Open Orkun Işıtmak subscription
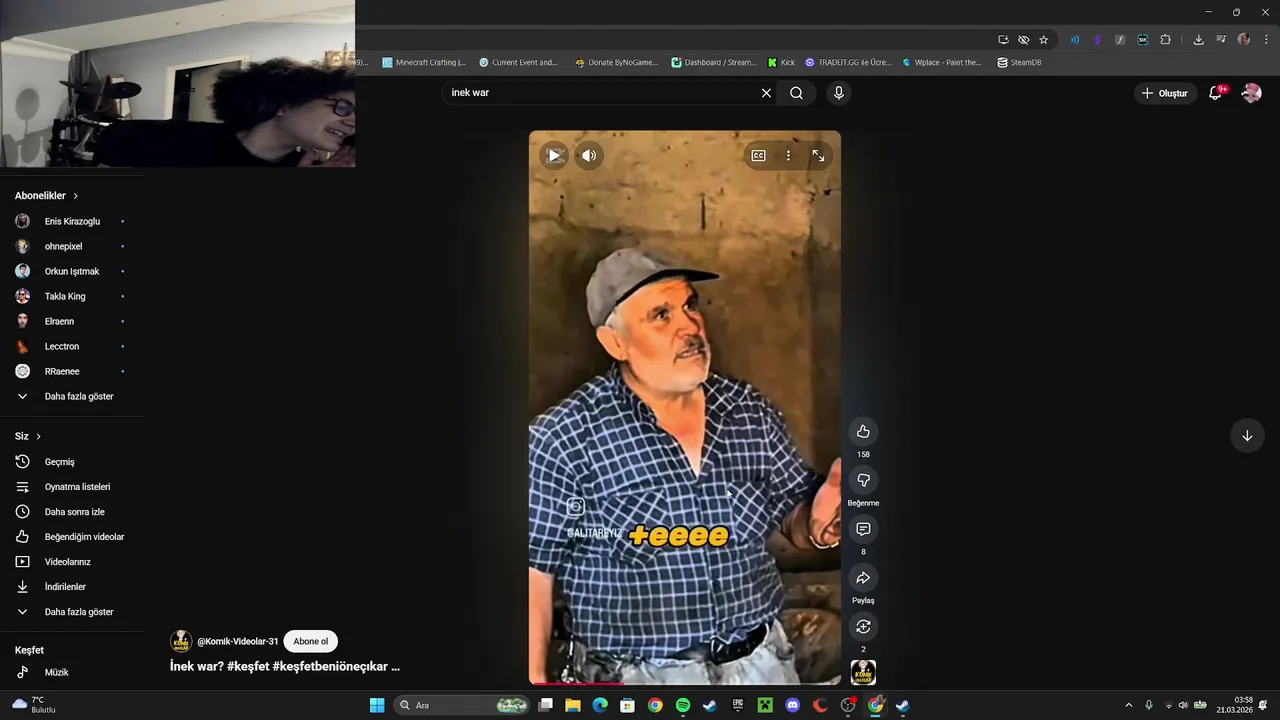Image resolution: width=1280 pixels, height=720 pixels. [72, 271]
